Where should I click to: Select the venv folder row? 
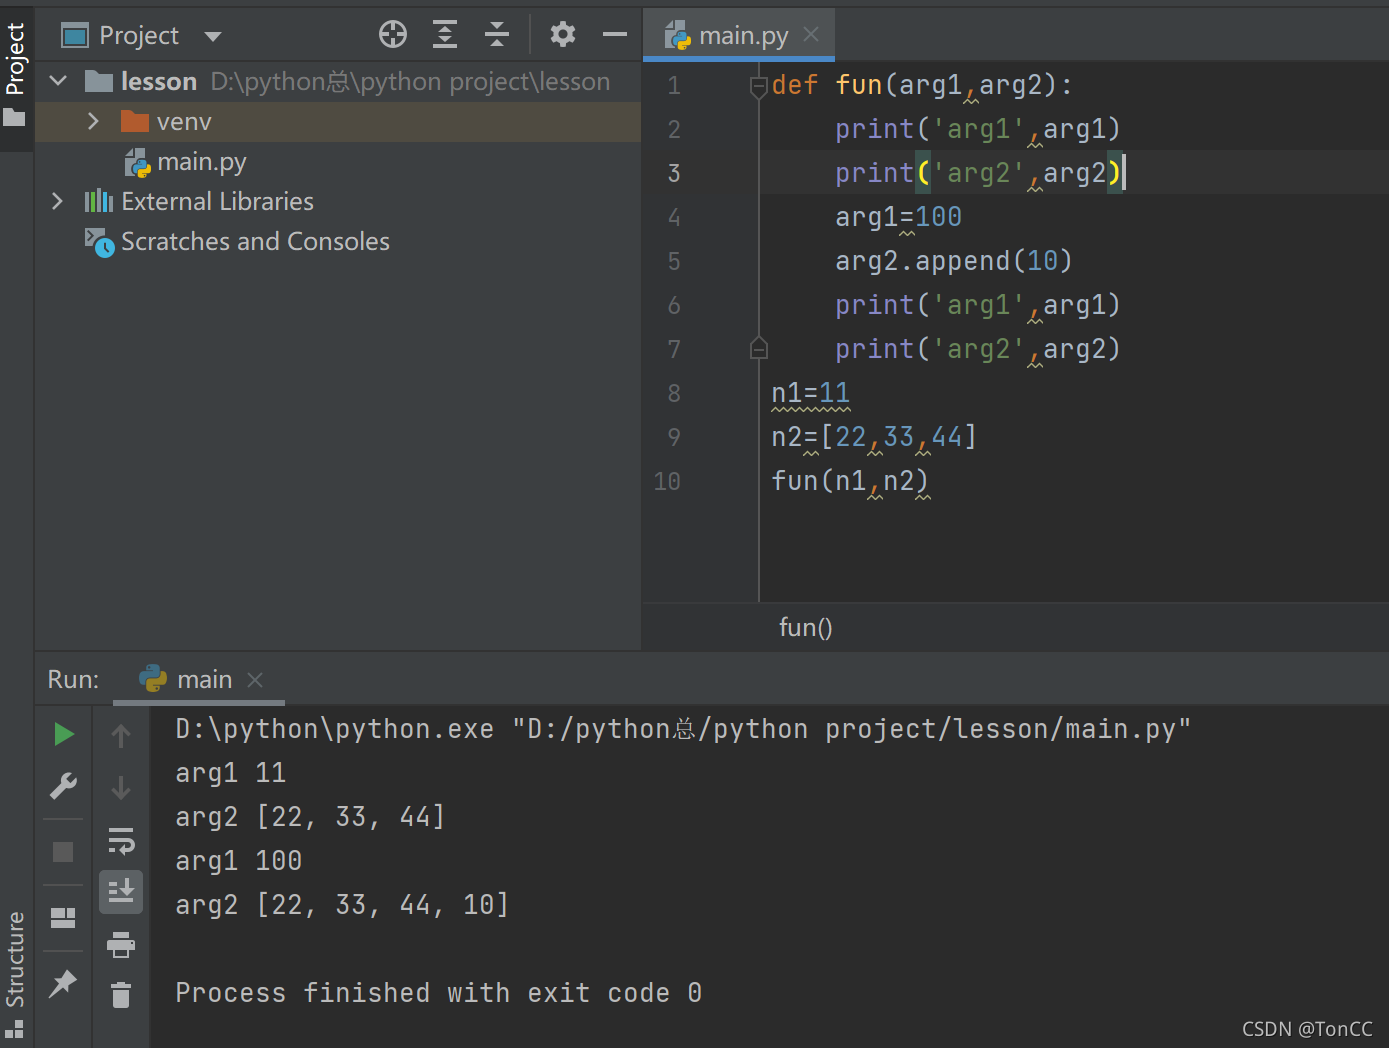(338, 121)
